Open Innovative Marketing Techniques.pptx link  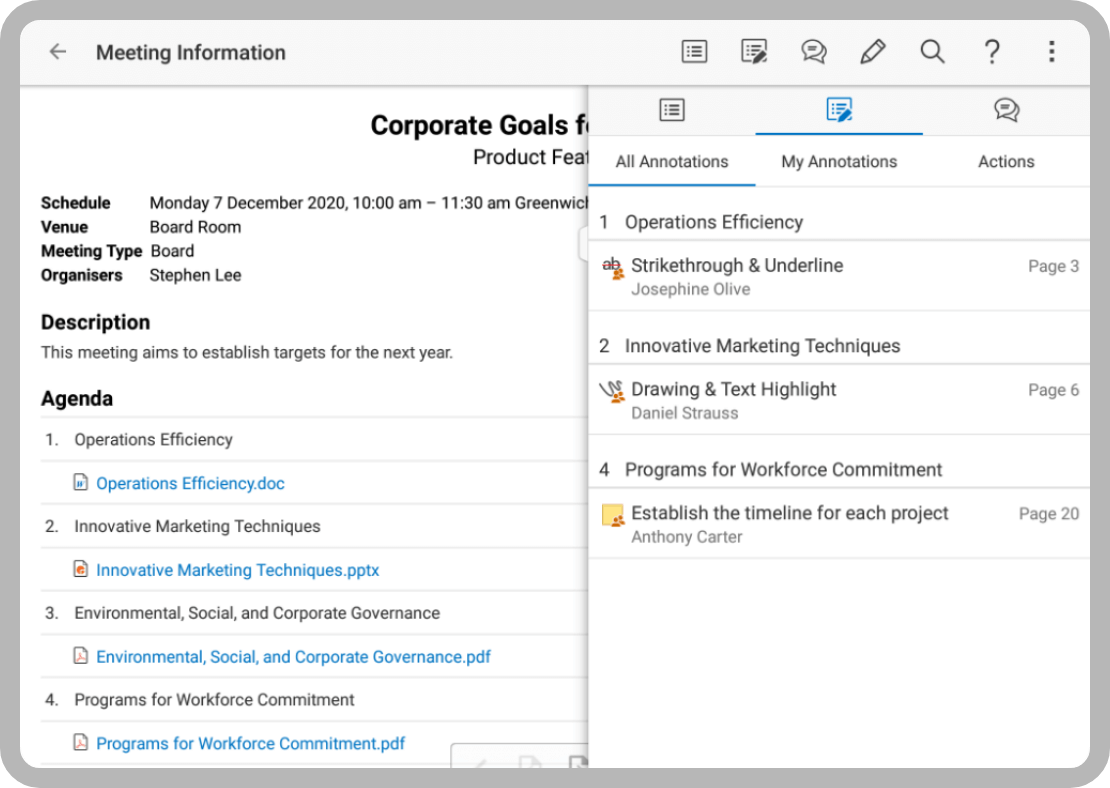tap(237, 571)
